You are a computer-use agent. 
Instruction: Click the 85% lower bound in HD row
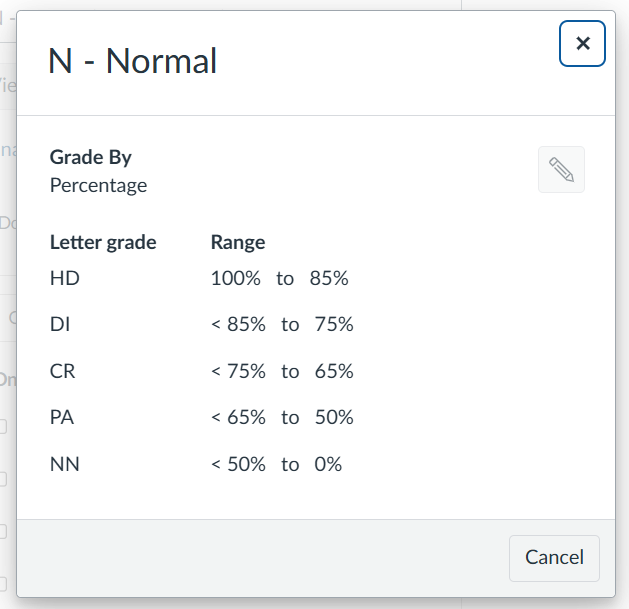coord(328,278)
